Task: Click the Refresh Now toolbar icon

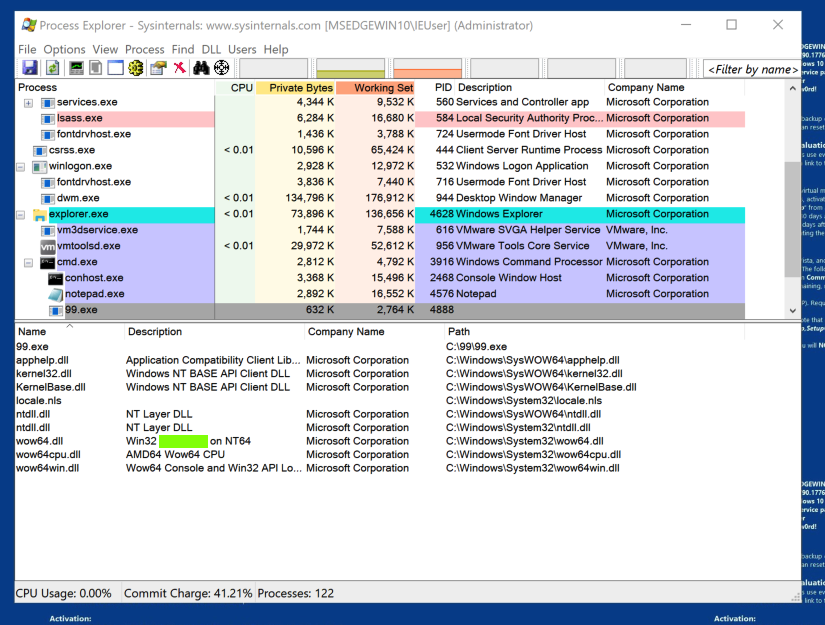Action: pos(51,68)
